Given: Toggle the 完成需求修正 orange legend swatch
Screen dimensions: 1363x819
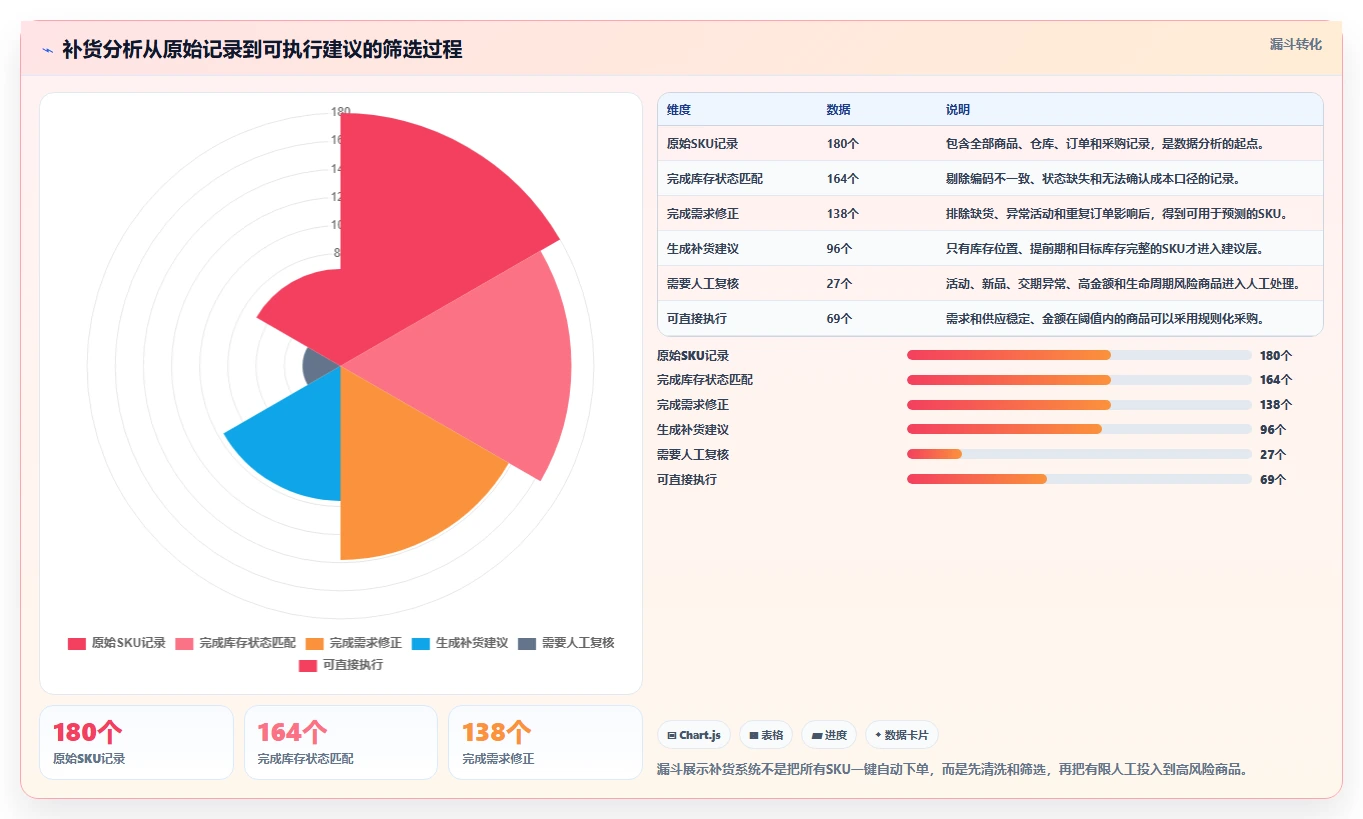Looking at the screenshot, I should [315, 643].
